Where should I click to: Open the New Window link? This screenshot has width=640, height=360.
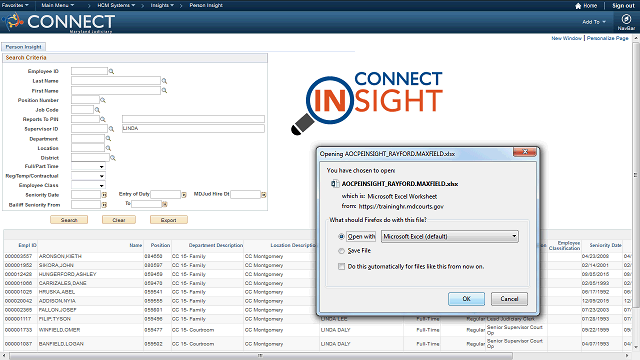[x=567, y=38]
